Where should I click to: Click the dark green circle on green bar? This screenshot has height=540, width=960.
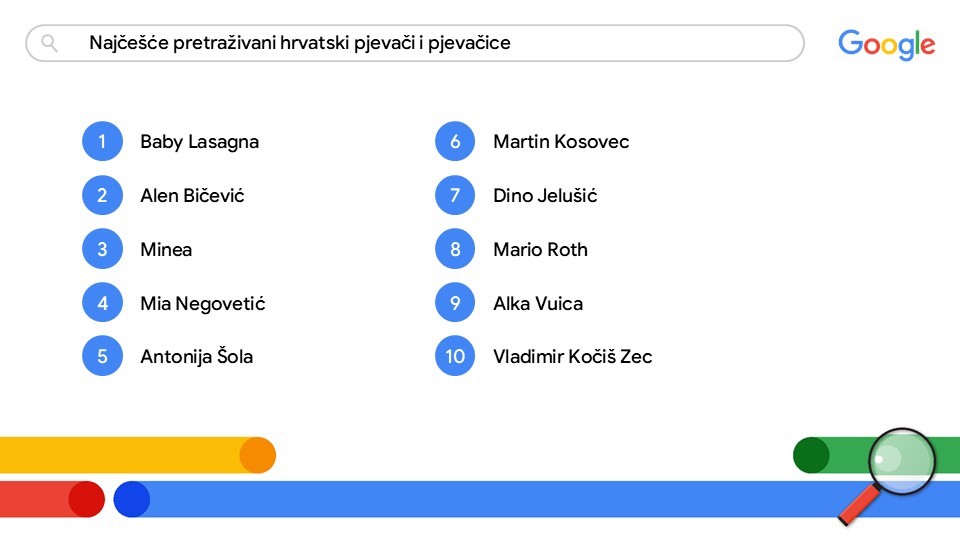pos(811,455)
